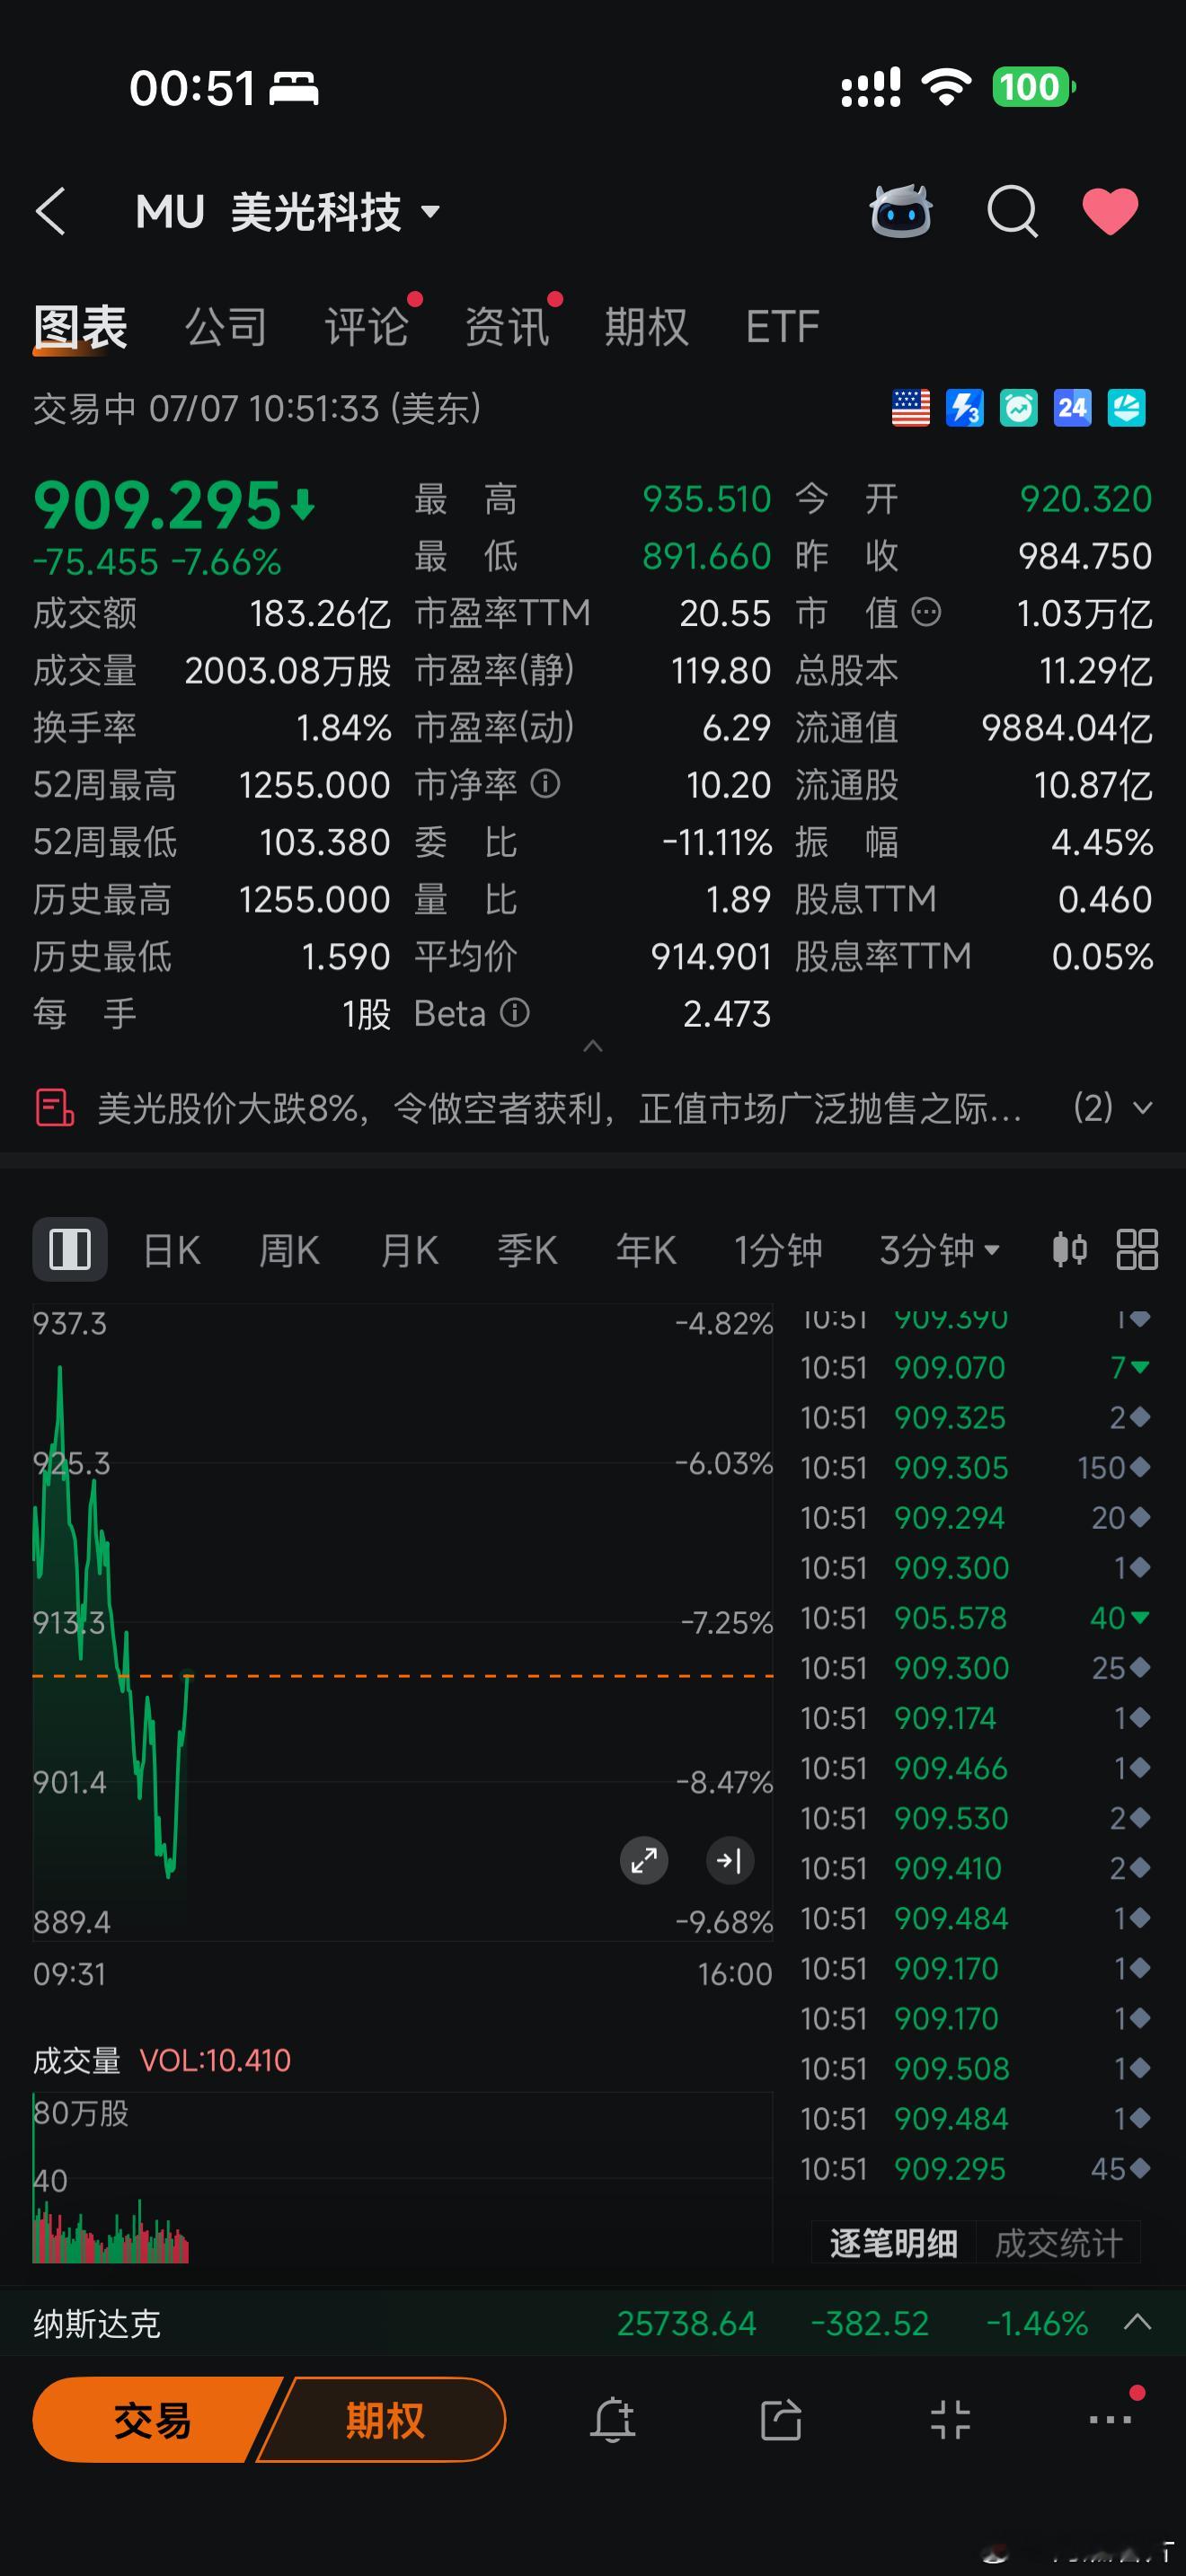Image resolution: width=1186 pixels, height=2576 pixels.
Task: Tap the intraday price line chart
Action: pos(403,1620)
